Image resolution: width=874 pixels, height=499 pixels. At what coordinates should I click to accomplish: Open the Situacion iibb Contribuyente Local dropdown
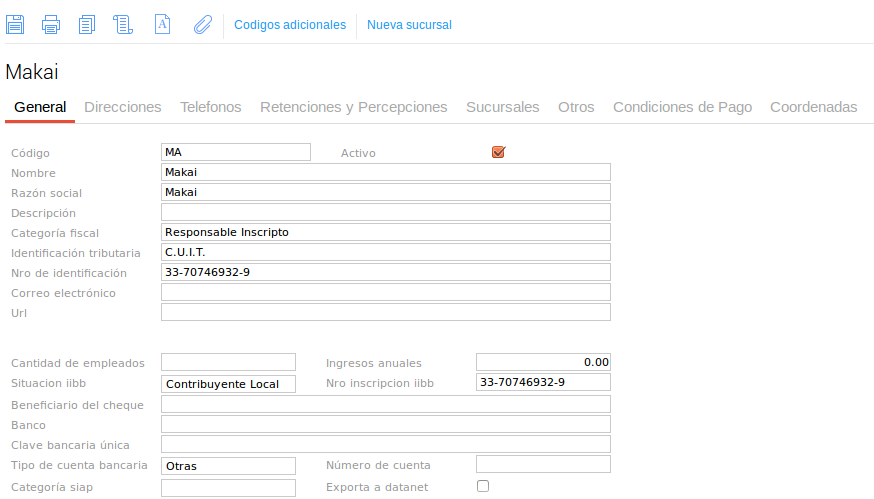pyautogui.click(x=229, y=384)
